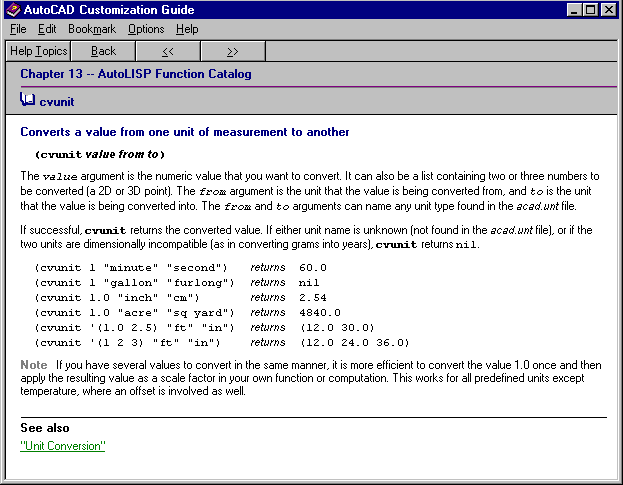Open the Help menu
This screenshot has width=623, height=485.
187,29
